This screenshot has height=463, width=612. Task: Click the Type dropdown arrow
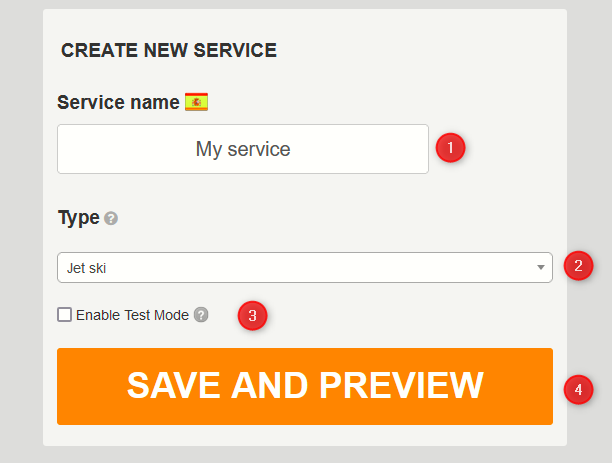541,267
